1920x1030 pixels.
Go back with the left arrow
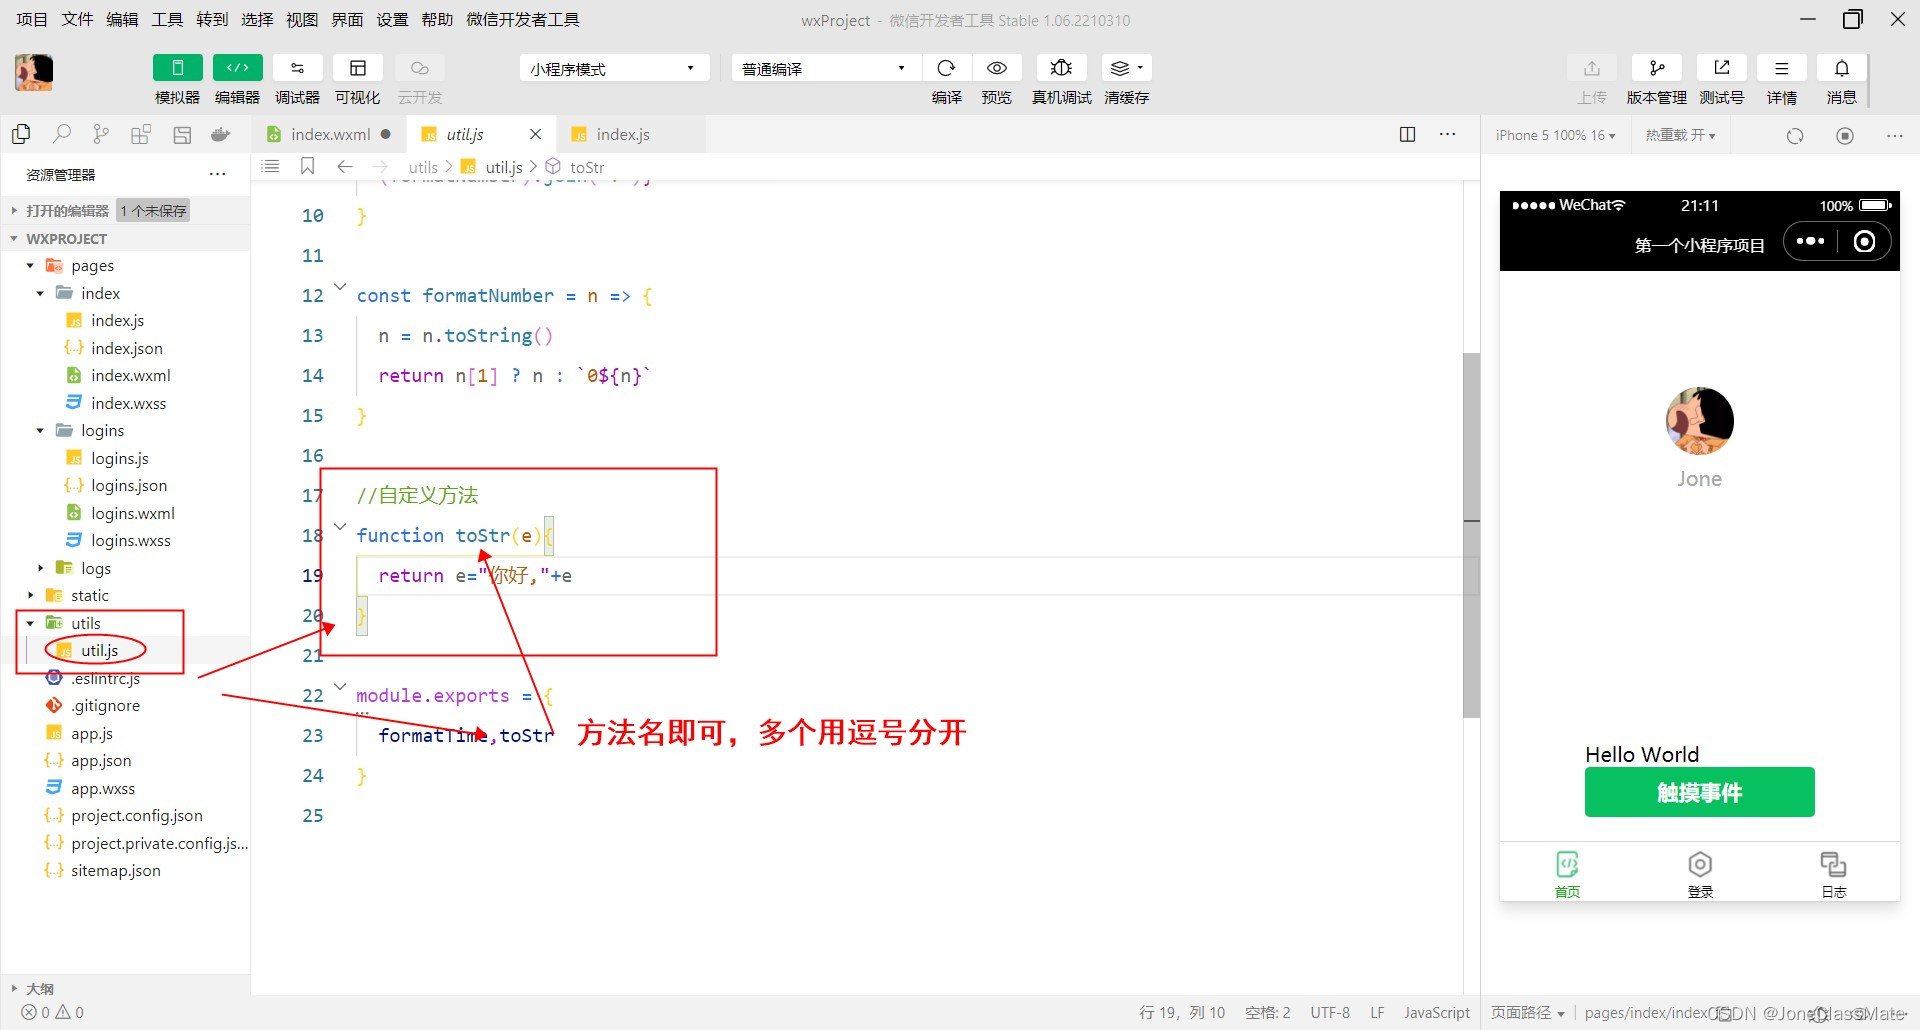[345, 166]
